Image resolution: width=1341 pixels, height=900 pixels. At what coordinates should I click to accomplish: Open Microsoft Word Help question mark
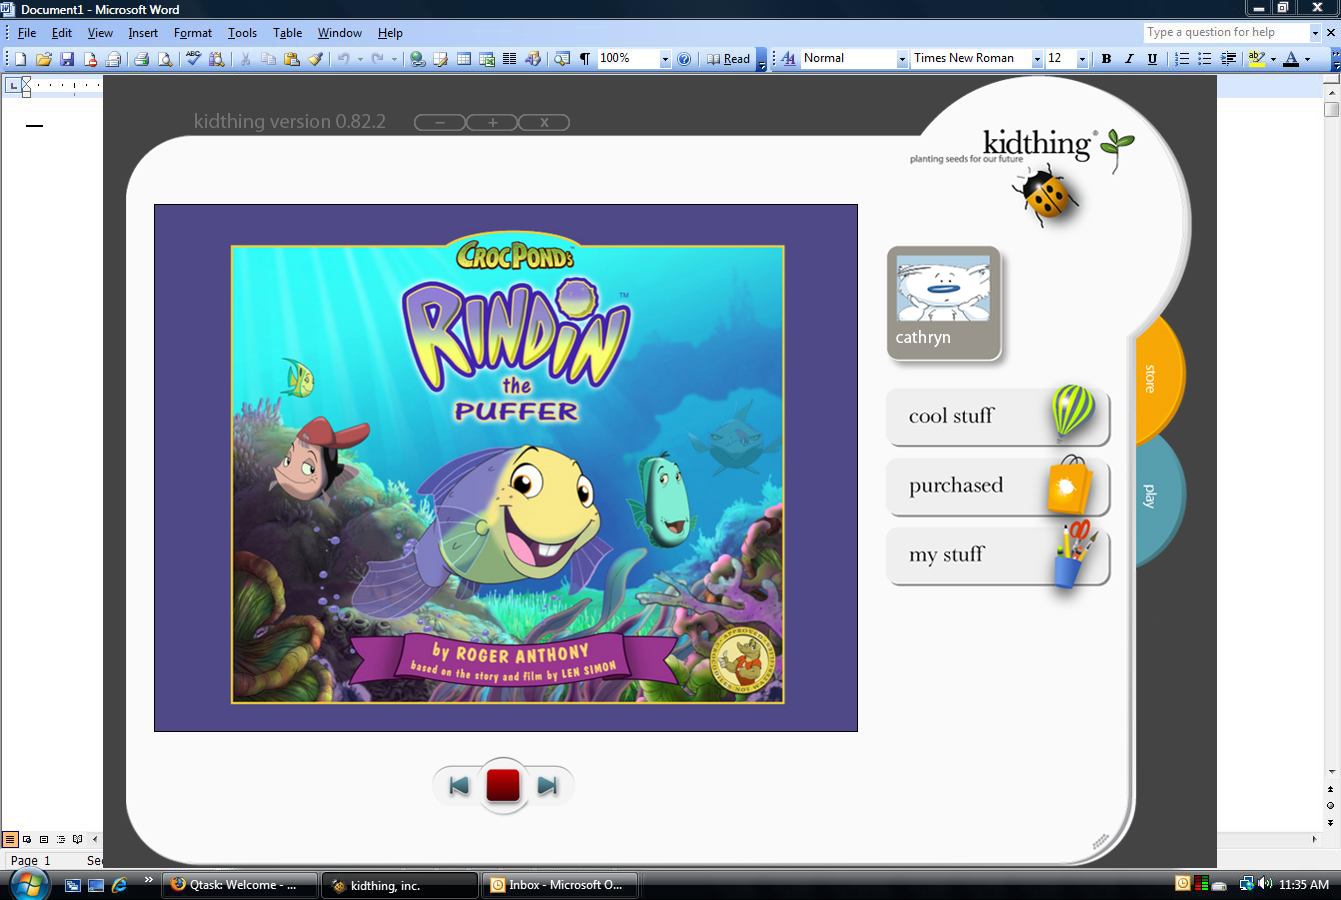(684, 59)
